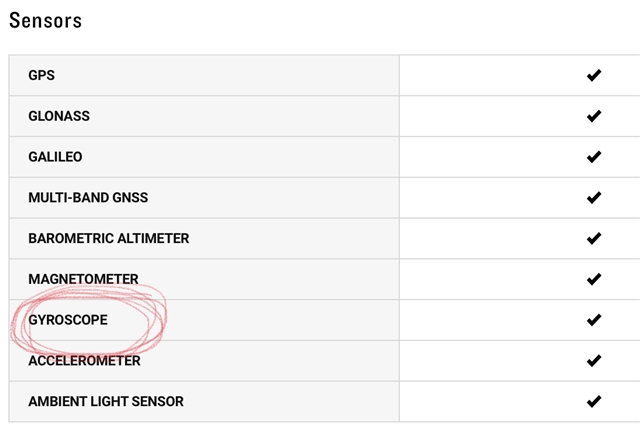Select the MAGNETOMETER label
The height and width of the screenshot is (431, 640).
tap(83, 279)
